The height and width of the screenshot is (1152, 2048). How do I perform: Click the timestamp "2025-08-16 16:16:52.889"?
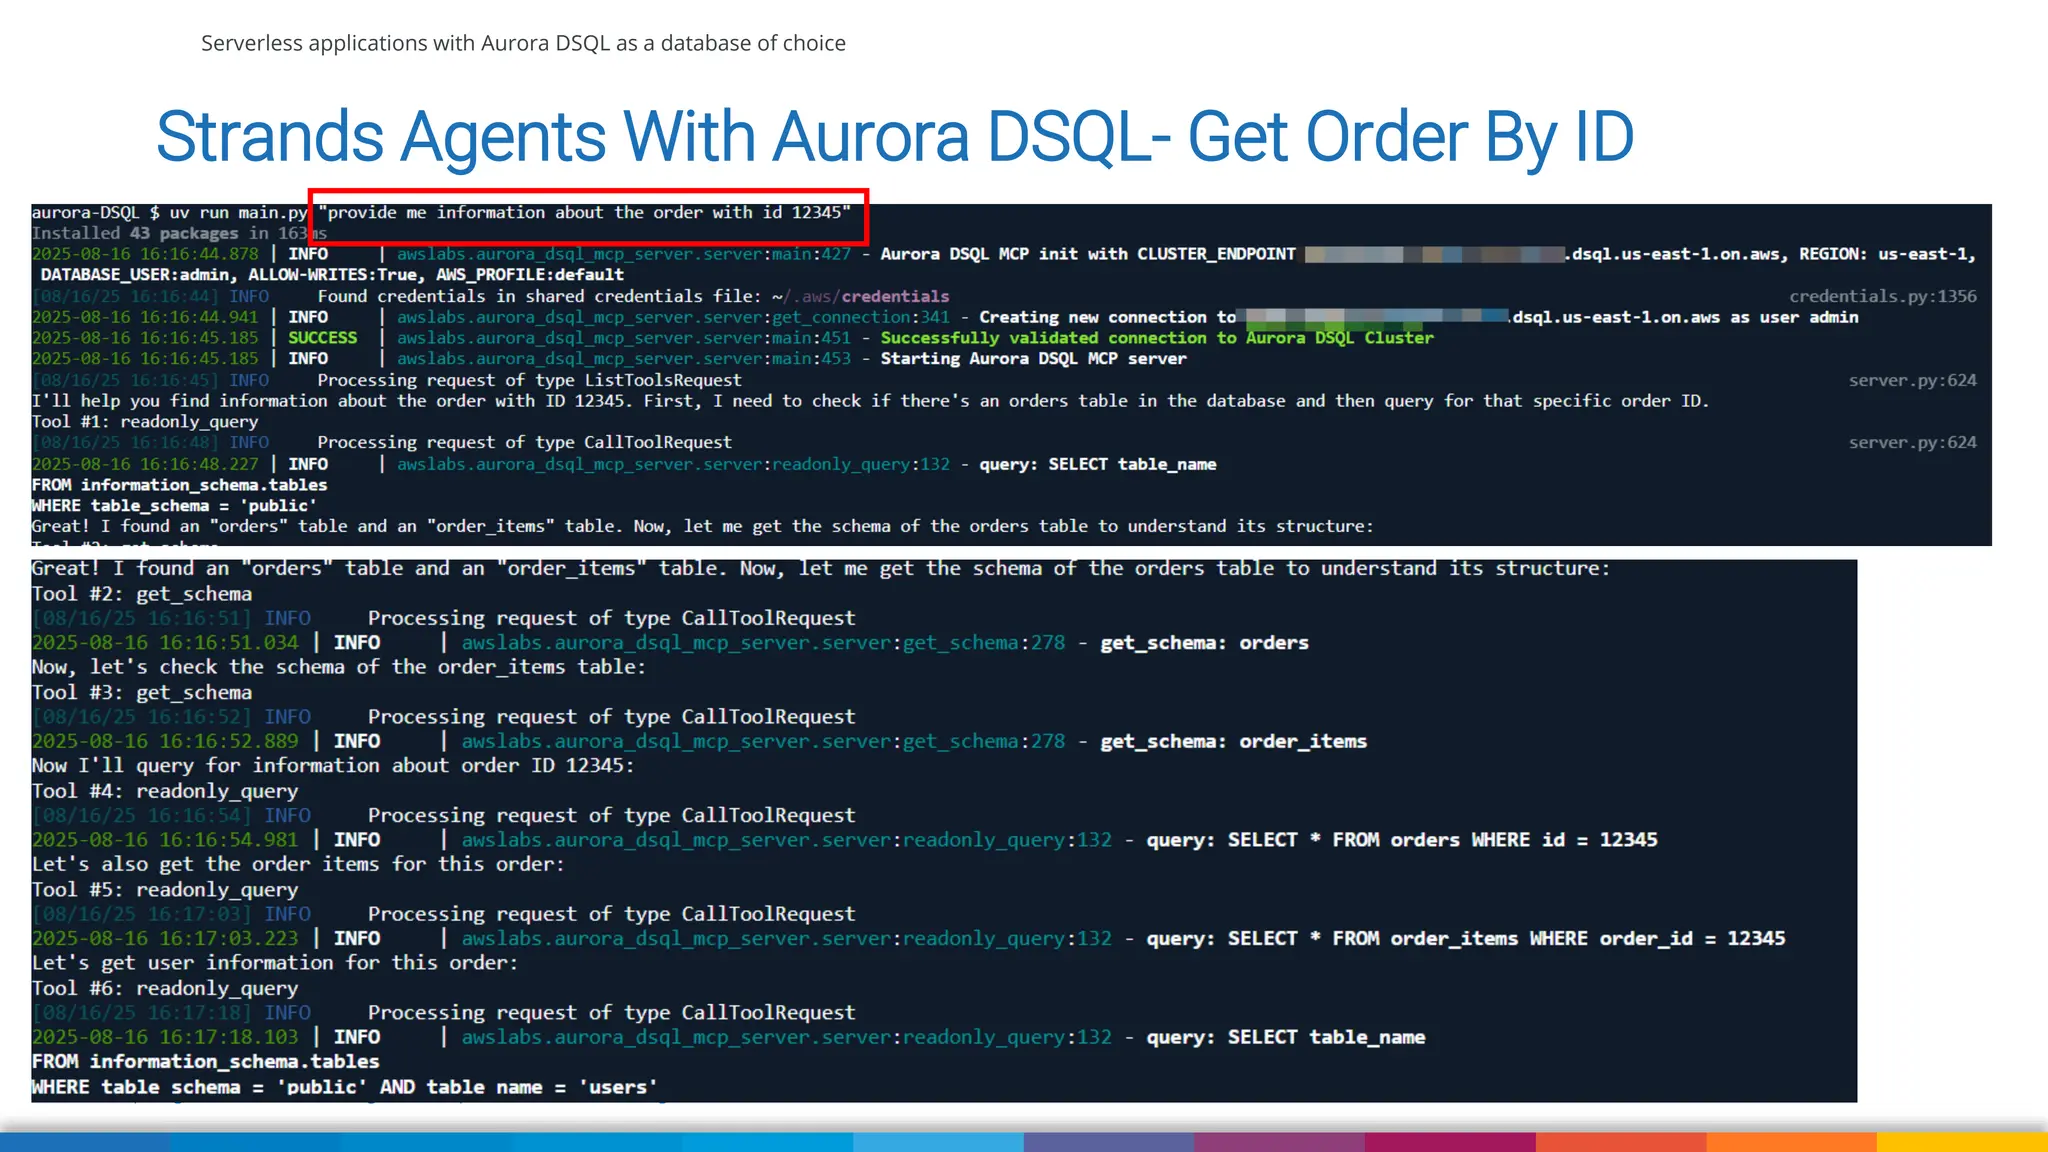click(165, 742)
